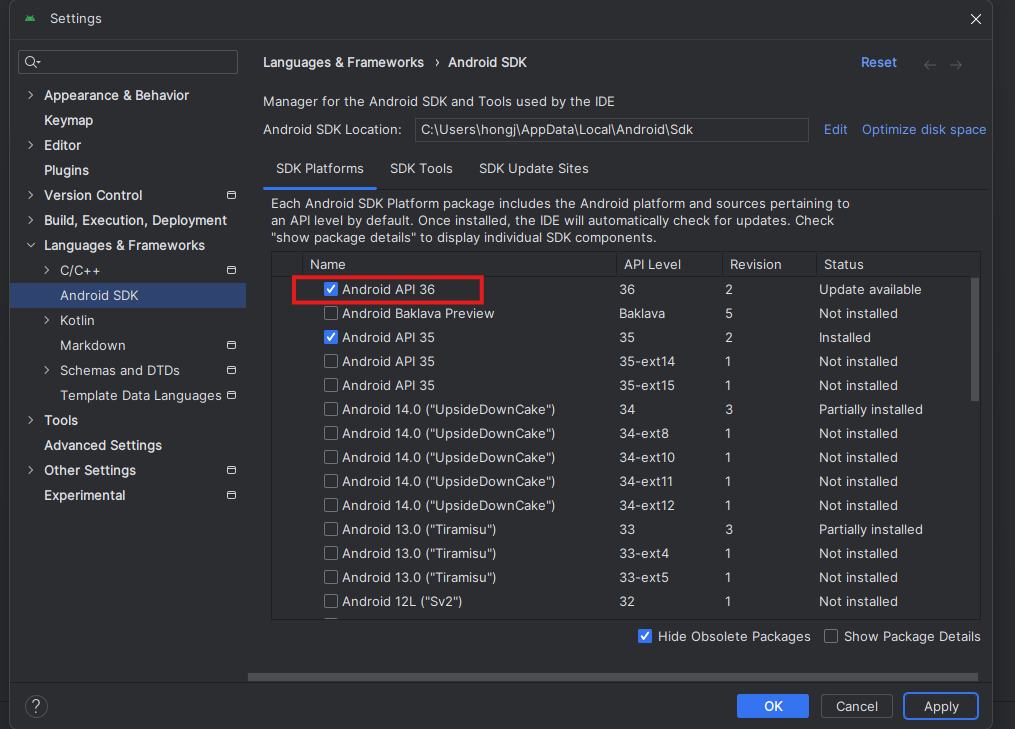1015x729 pixels.
Task: Enable Show Package Details checkbox
Action: 831,636
